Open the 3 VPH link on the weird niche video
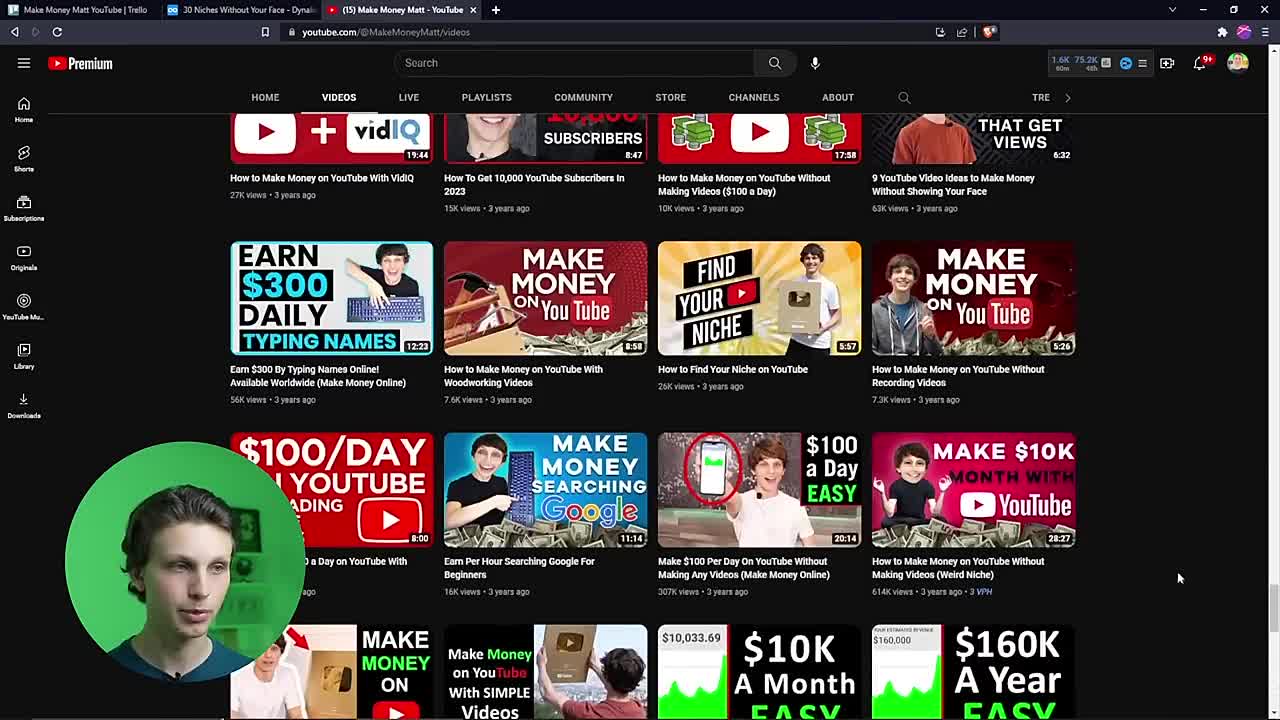 (981, 591)
